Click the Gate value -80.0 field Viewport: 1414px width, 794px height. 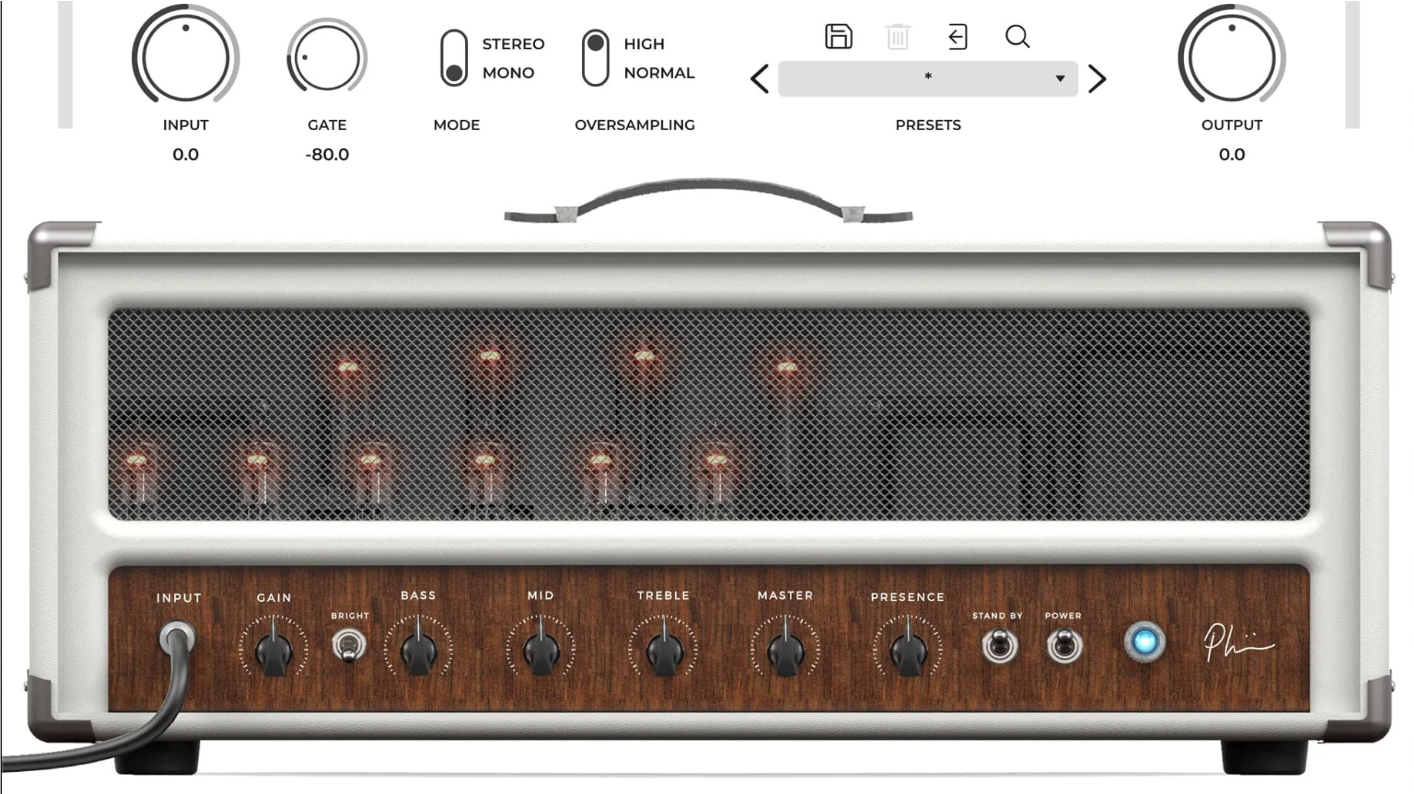pos(327,155)
